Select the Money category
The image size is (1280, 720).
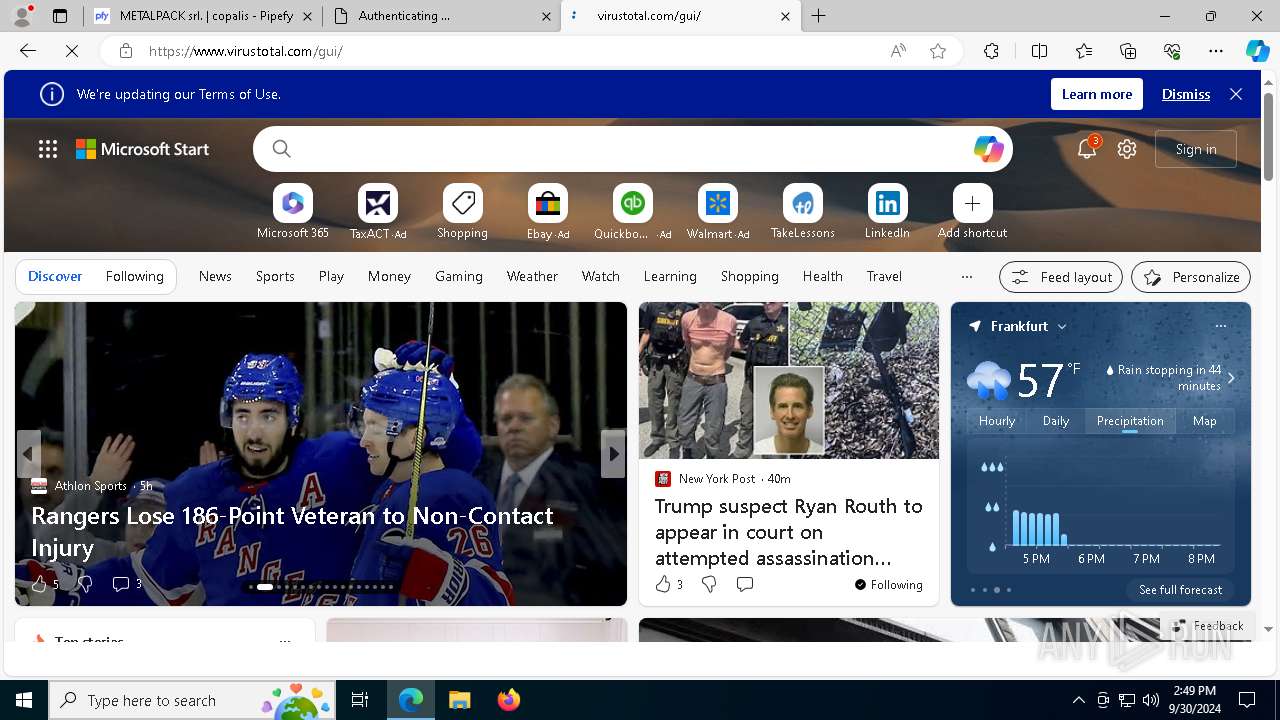pyautogui.click(x=389, y=276)
